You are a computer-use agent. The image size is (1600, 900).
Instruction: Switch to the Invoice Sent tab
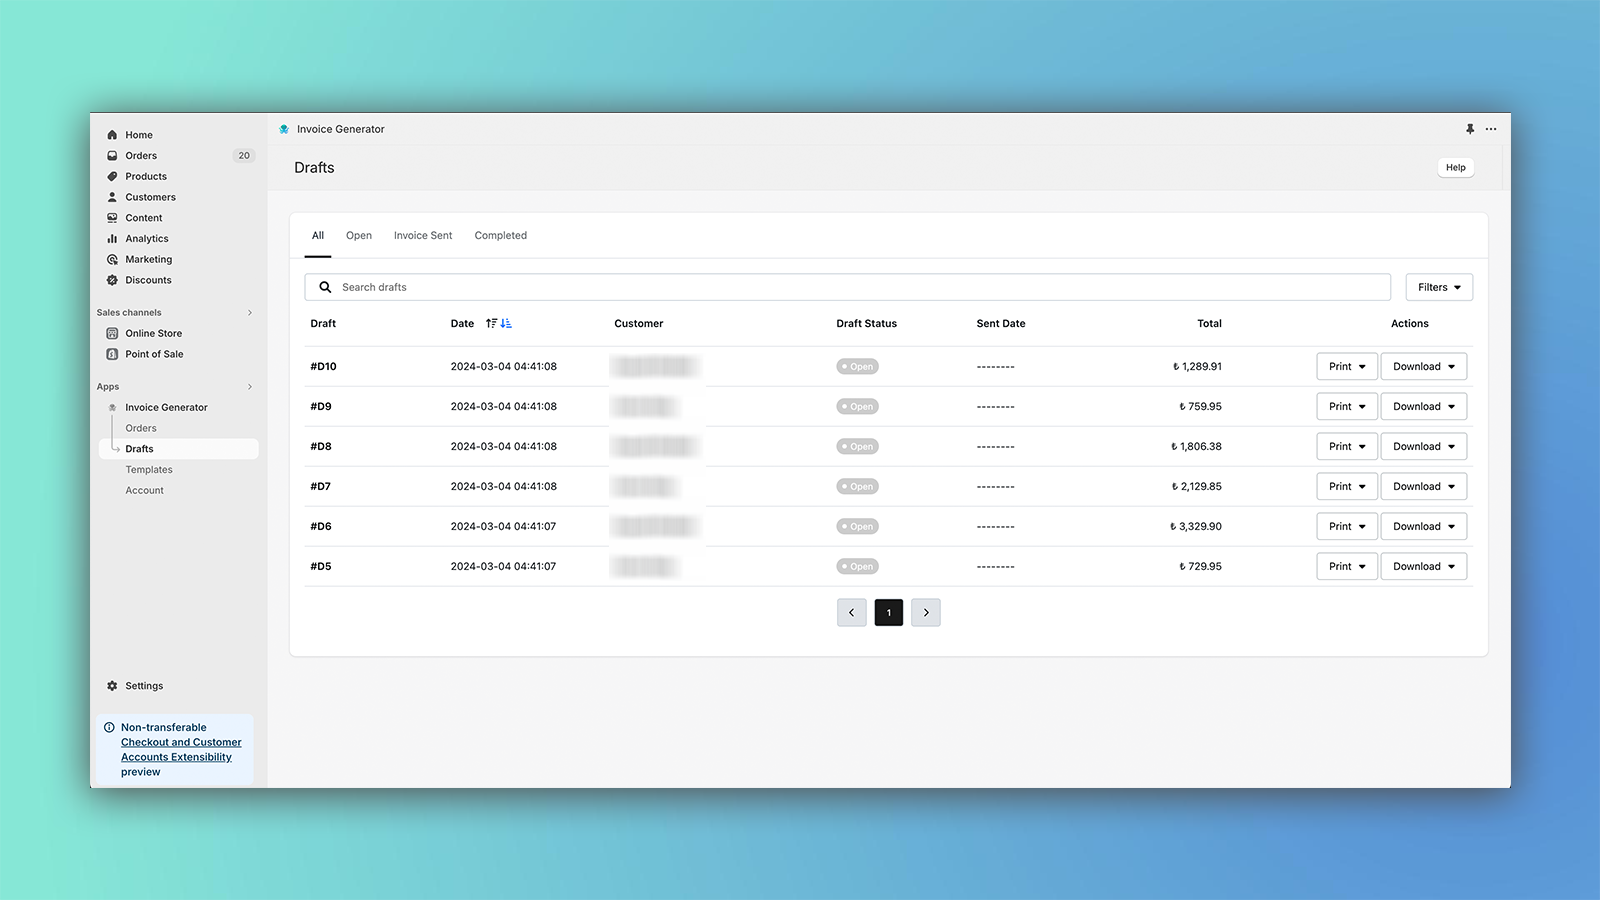(423, 236)
